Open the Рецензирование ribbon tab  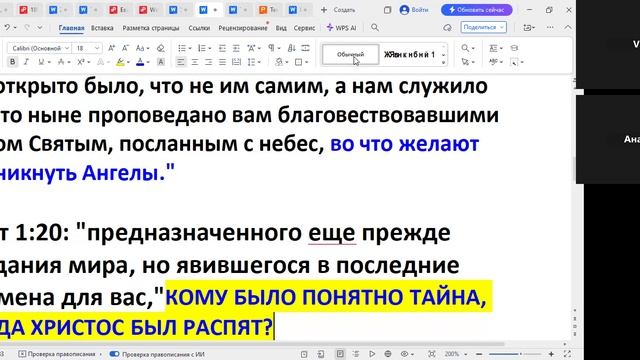[x=243, y=28]
